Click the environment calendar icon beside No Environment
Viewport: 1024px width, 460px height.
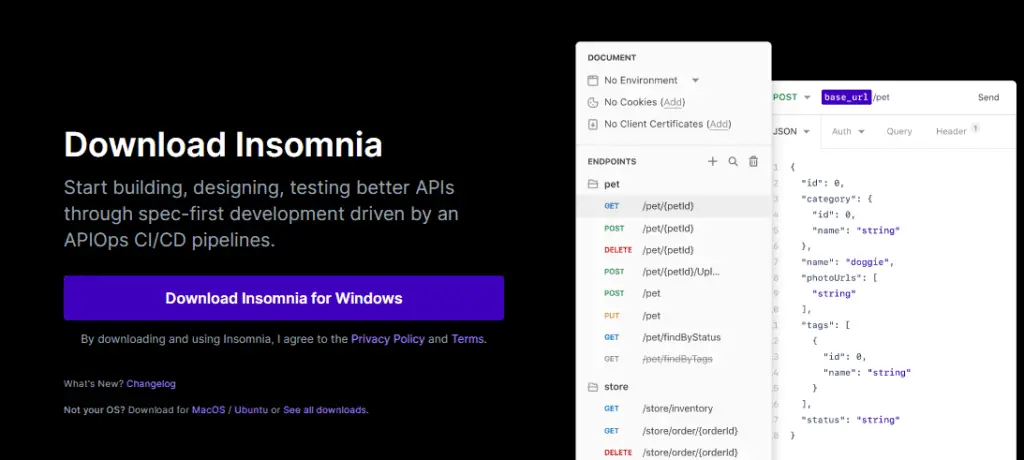[x=593, y=80]
